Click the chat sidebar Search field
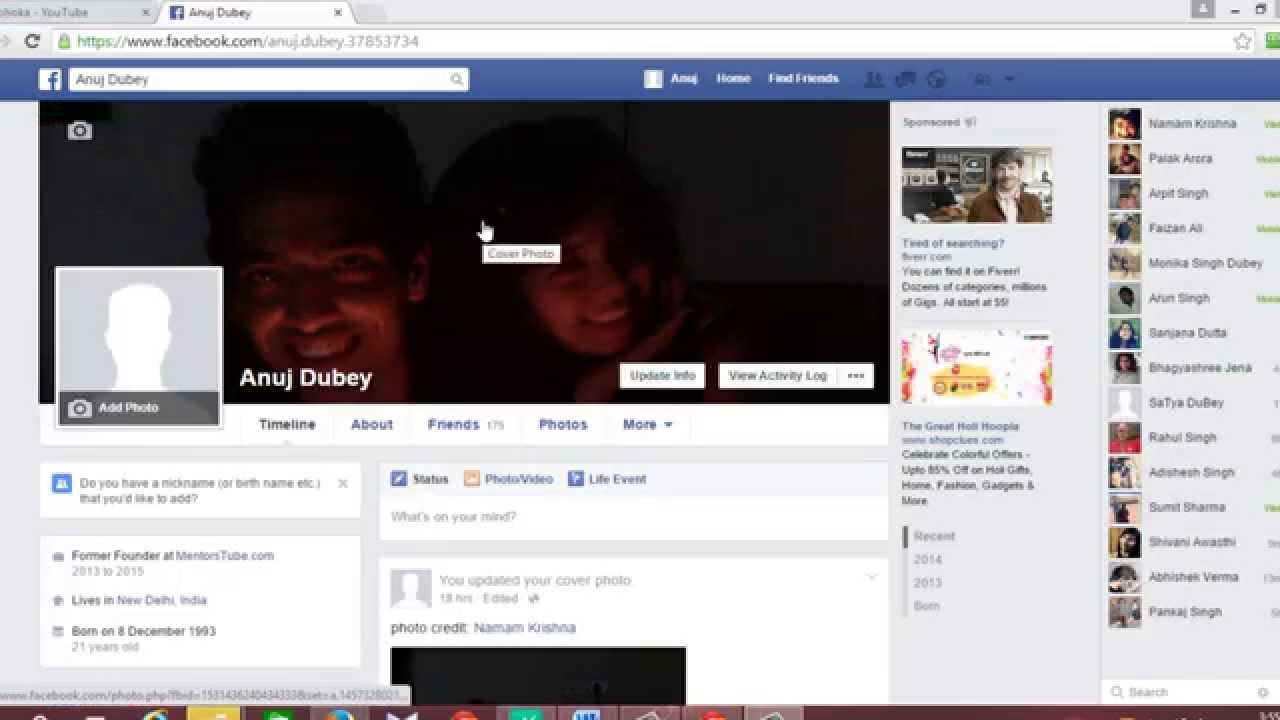The width and height of the screenshot is (1280, 720). click(x=1180, y=692)
